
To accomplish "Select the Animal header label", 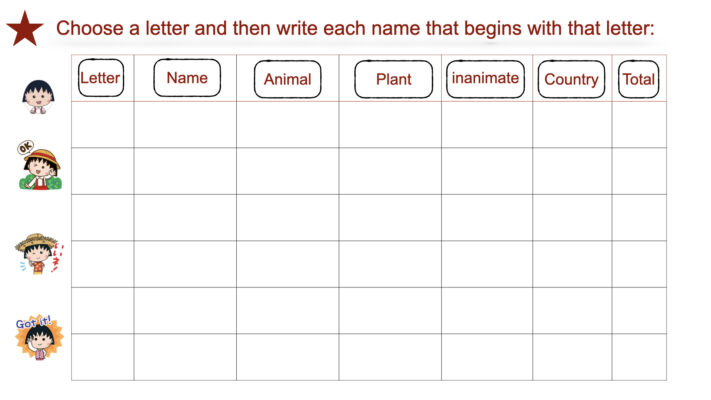I will pyautogui.click(x=287, y=79).
